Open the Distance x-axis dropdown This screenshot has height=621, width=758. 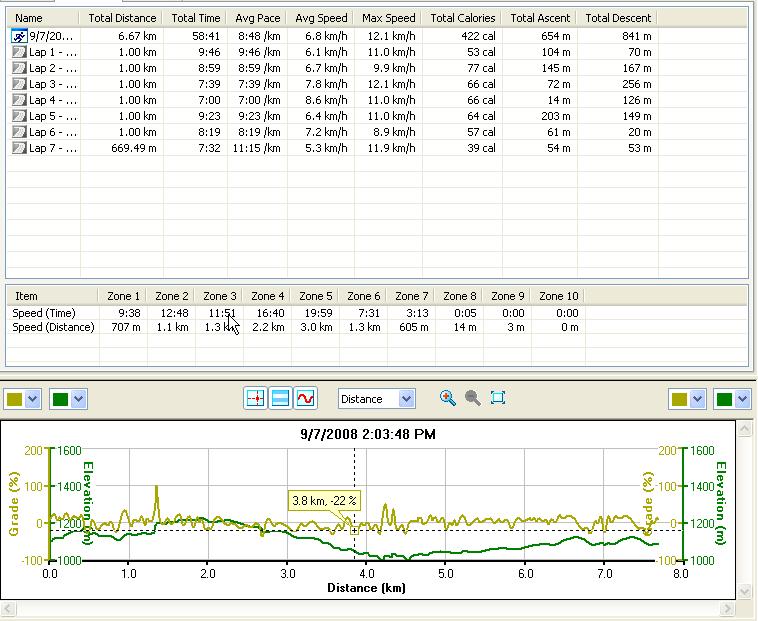(x=407, y=399)
